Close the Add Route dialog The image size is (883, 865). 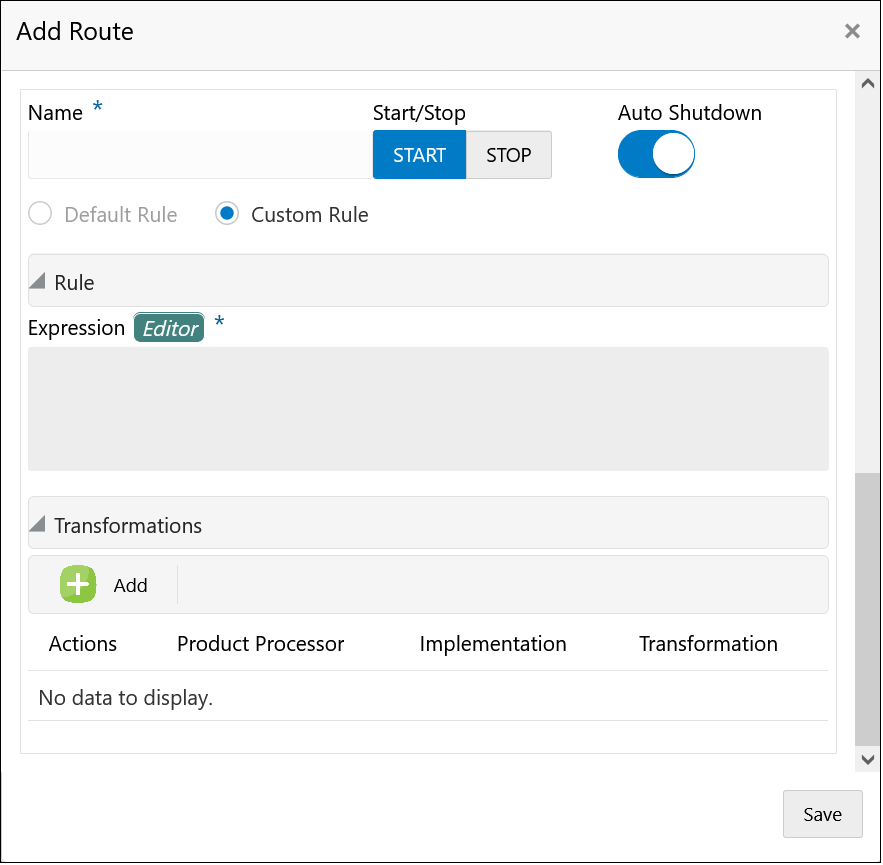coord(852,32)
